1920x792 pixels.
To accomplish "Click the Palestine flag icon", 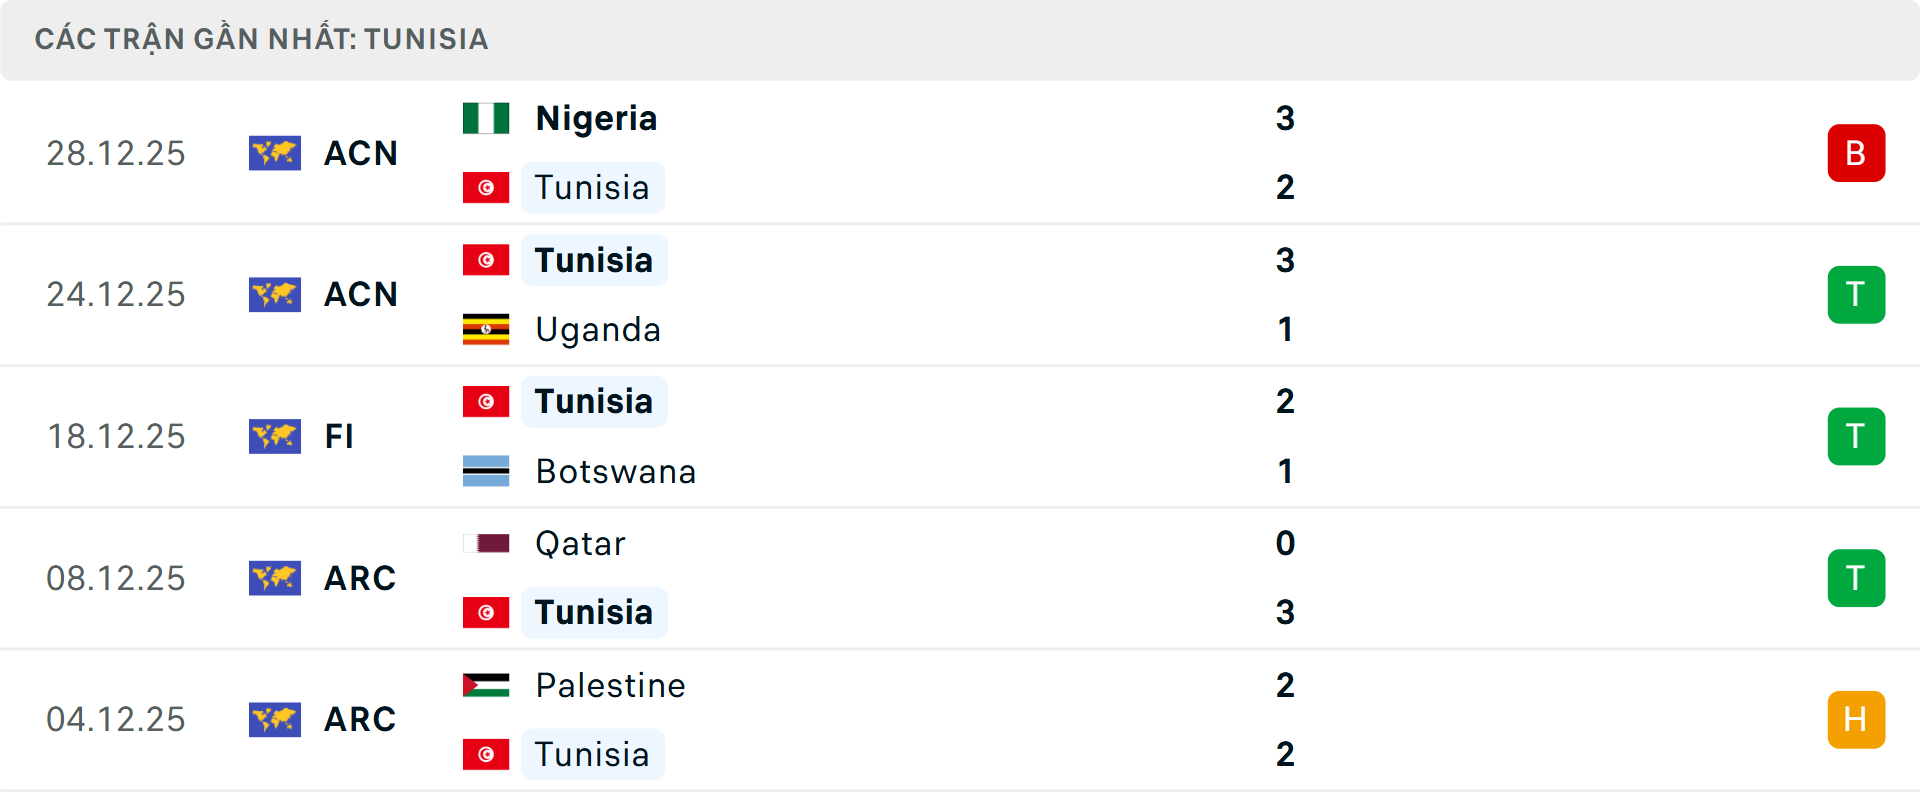I will coord(486,685).
